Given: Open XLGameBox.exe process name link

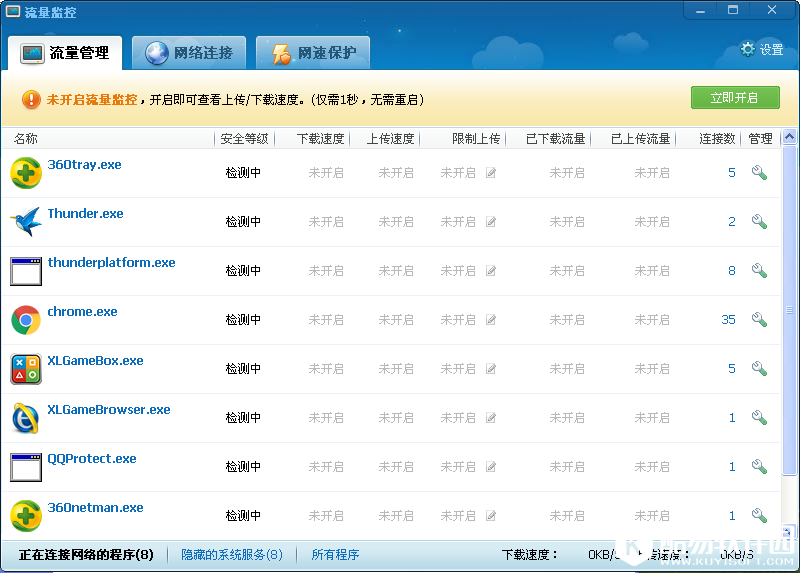Looking at the screenshot, I should pos(95,361).
